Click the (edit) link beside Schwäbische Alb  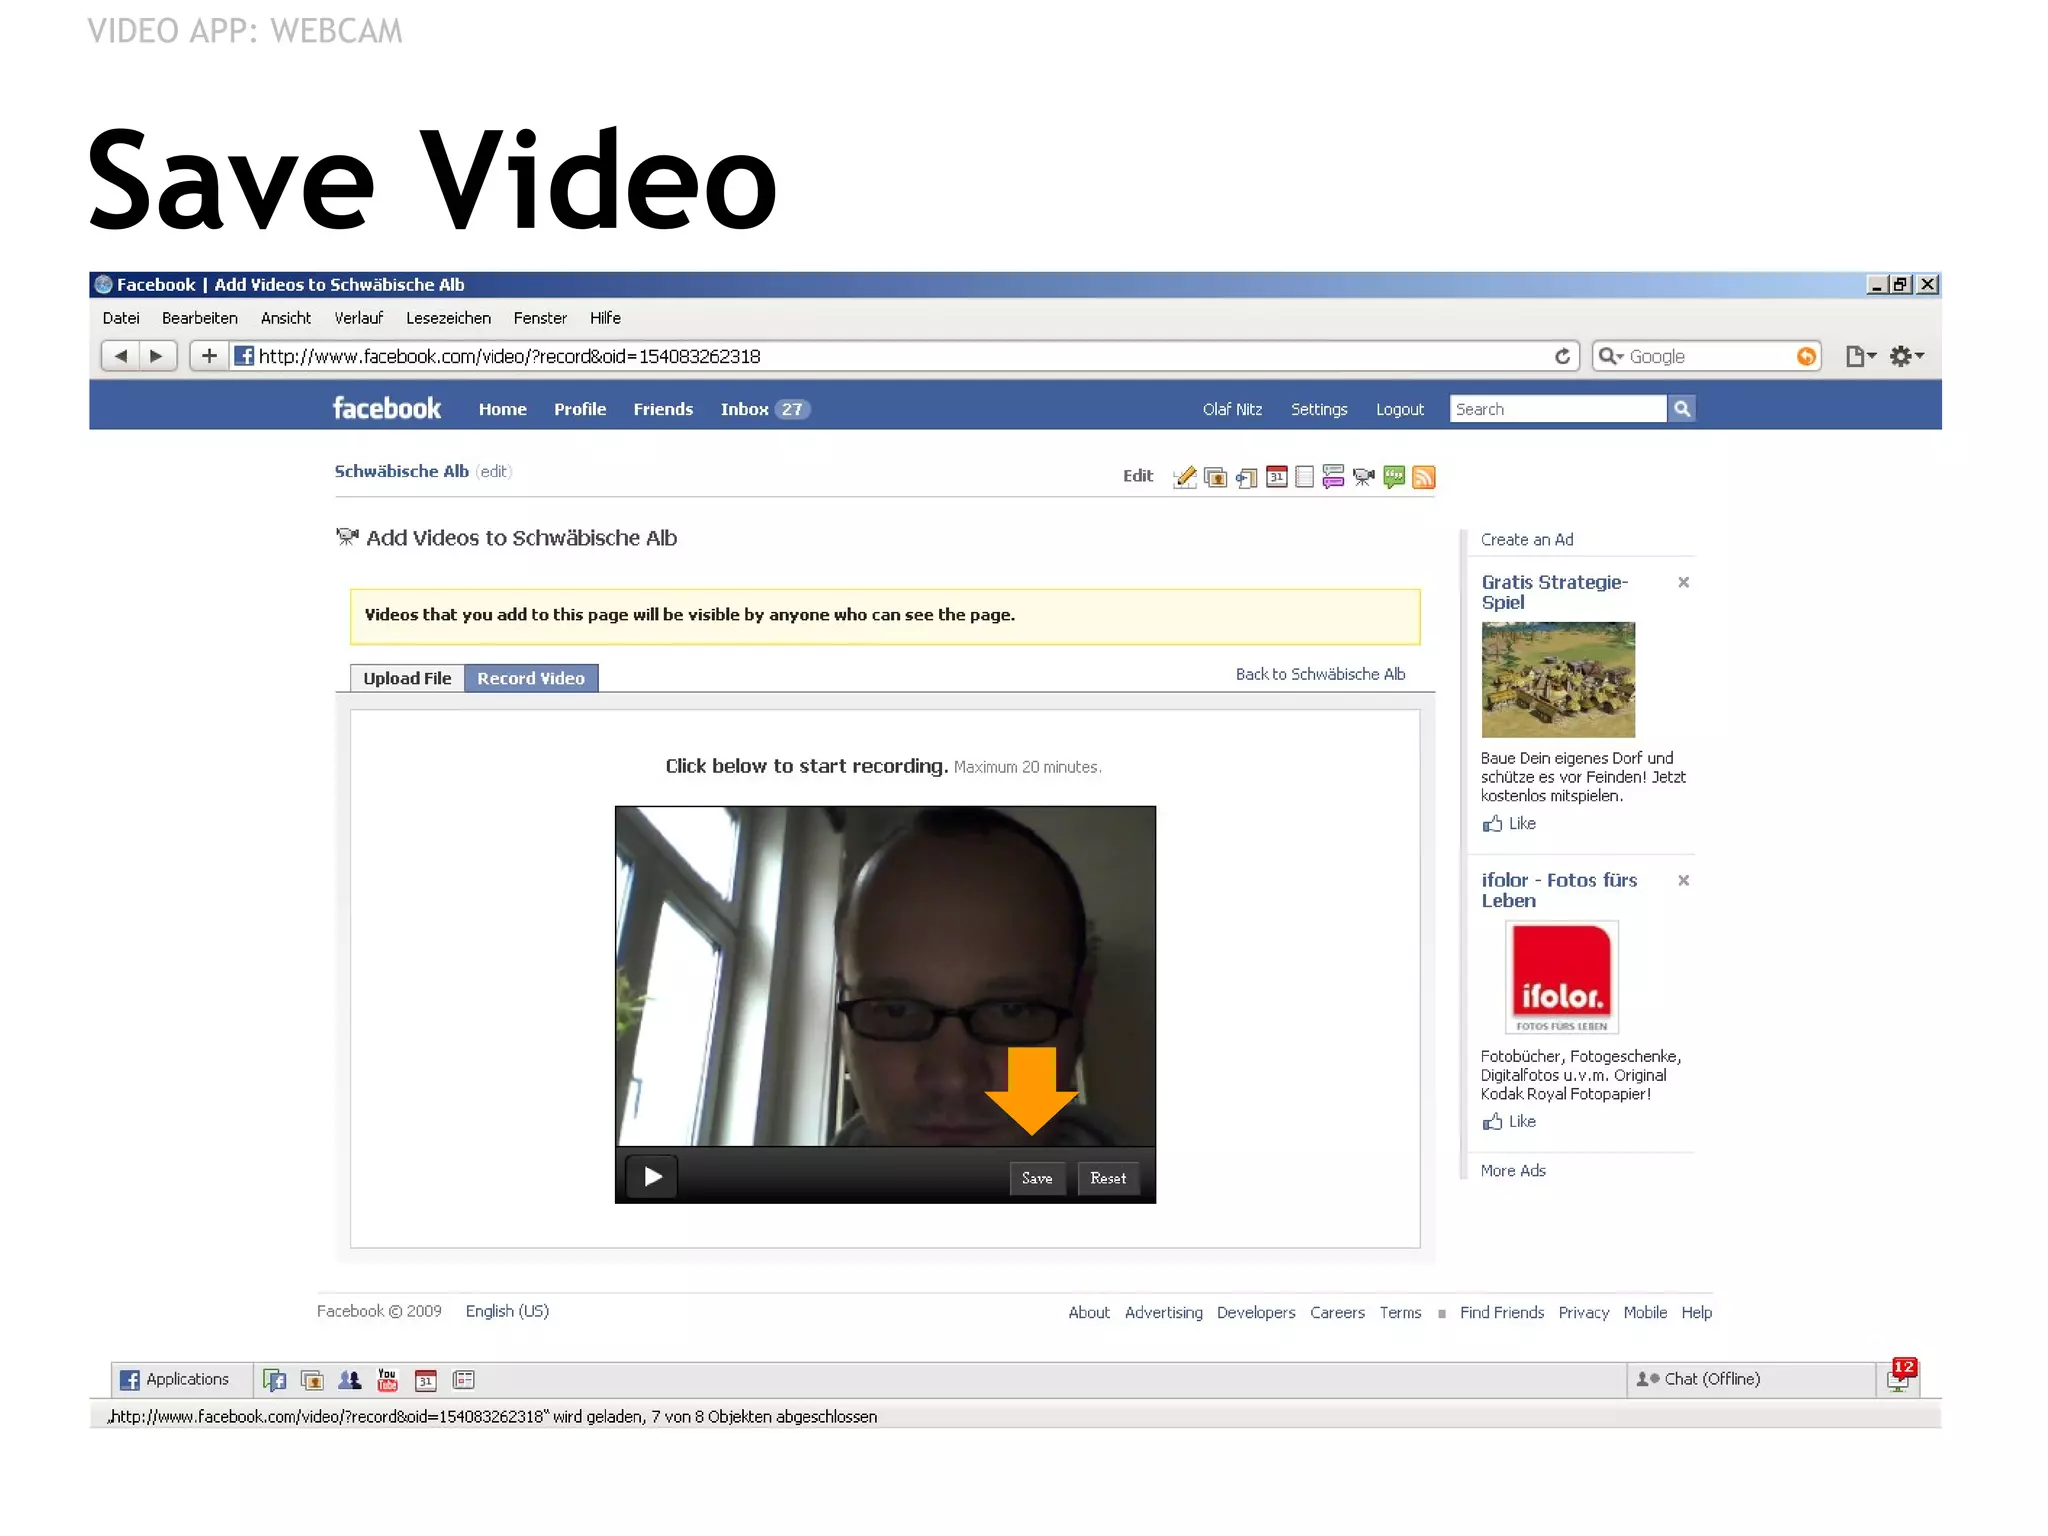pos(493,471)
